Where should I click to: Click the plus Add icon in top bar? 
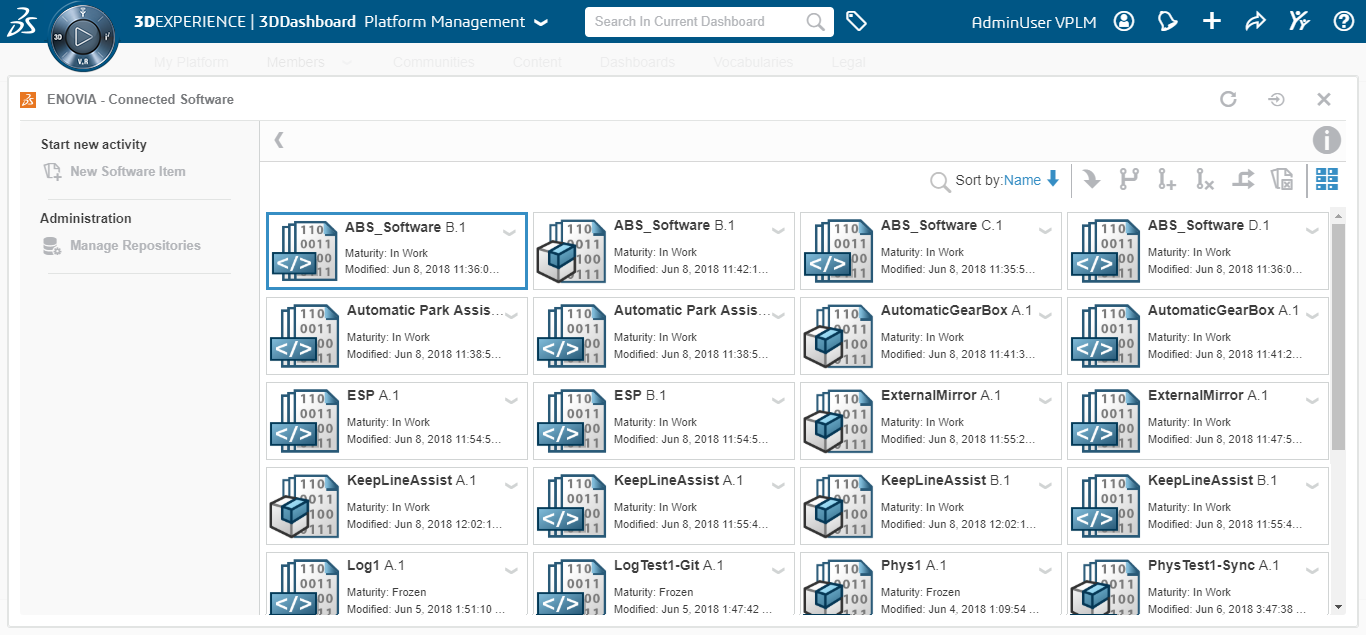click(x=1212, y=21)
